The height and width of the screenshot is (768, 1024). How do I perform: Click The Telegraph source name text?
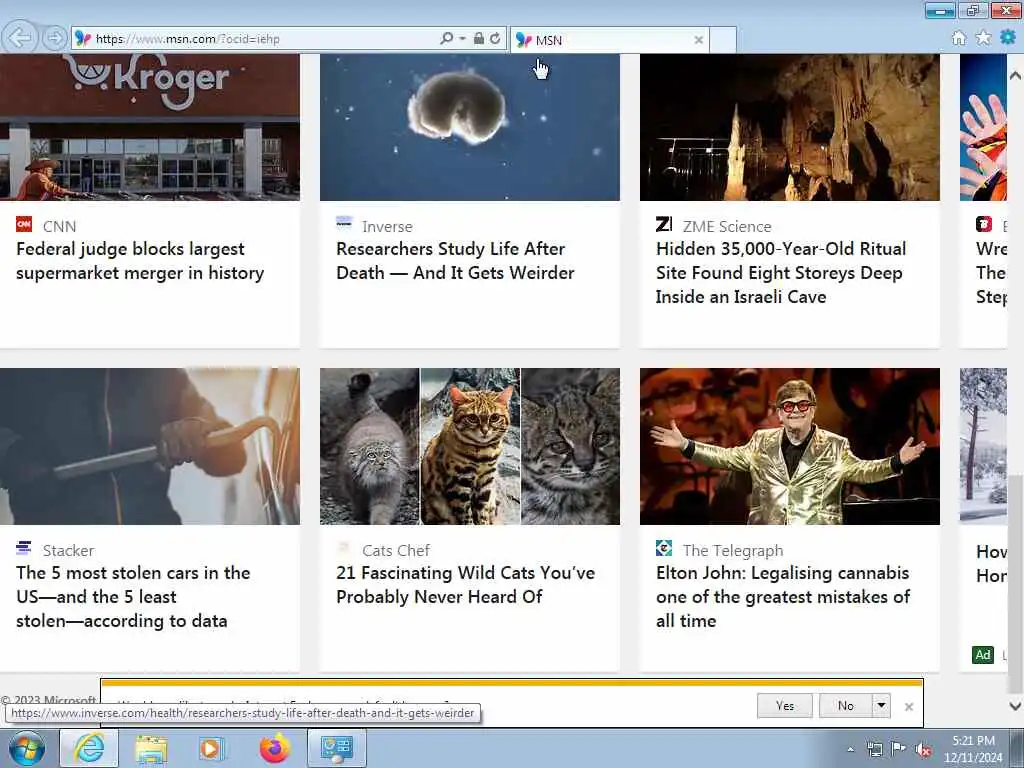point(733,551)
